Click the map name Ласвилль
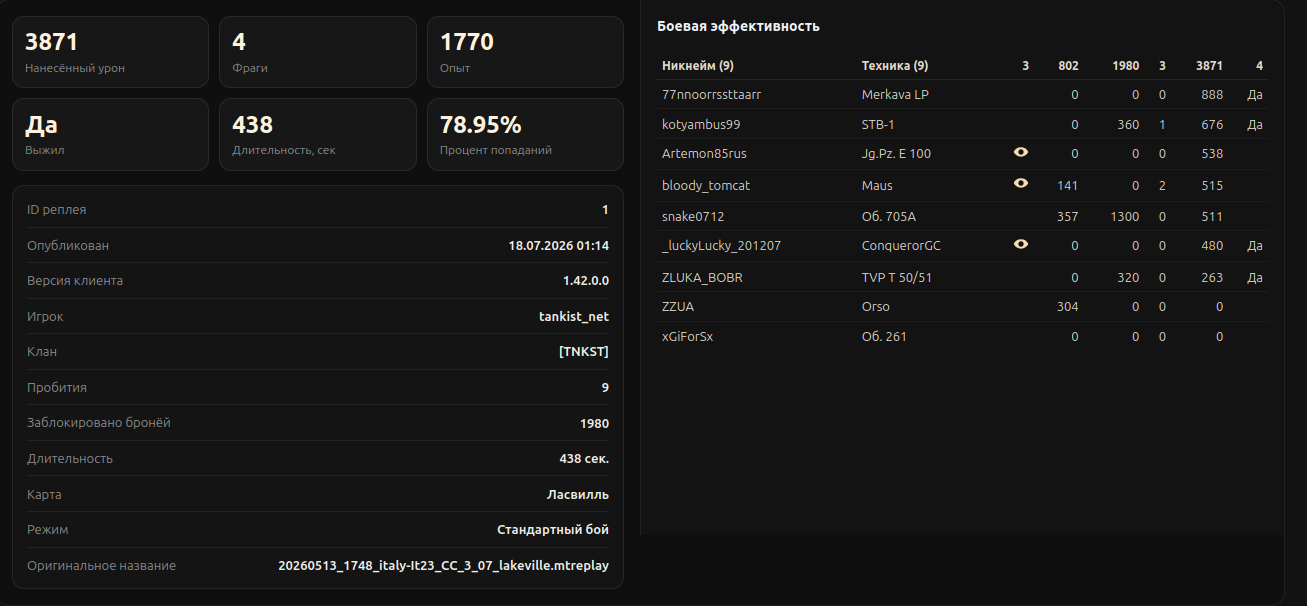The width and height of the screenshot is (1307, 606). point(577,495)
